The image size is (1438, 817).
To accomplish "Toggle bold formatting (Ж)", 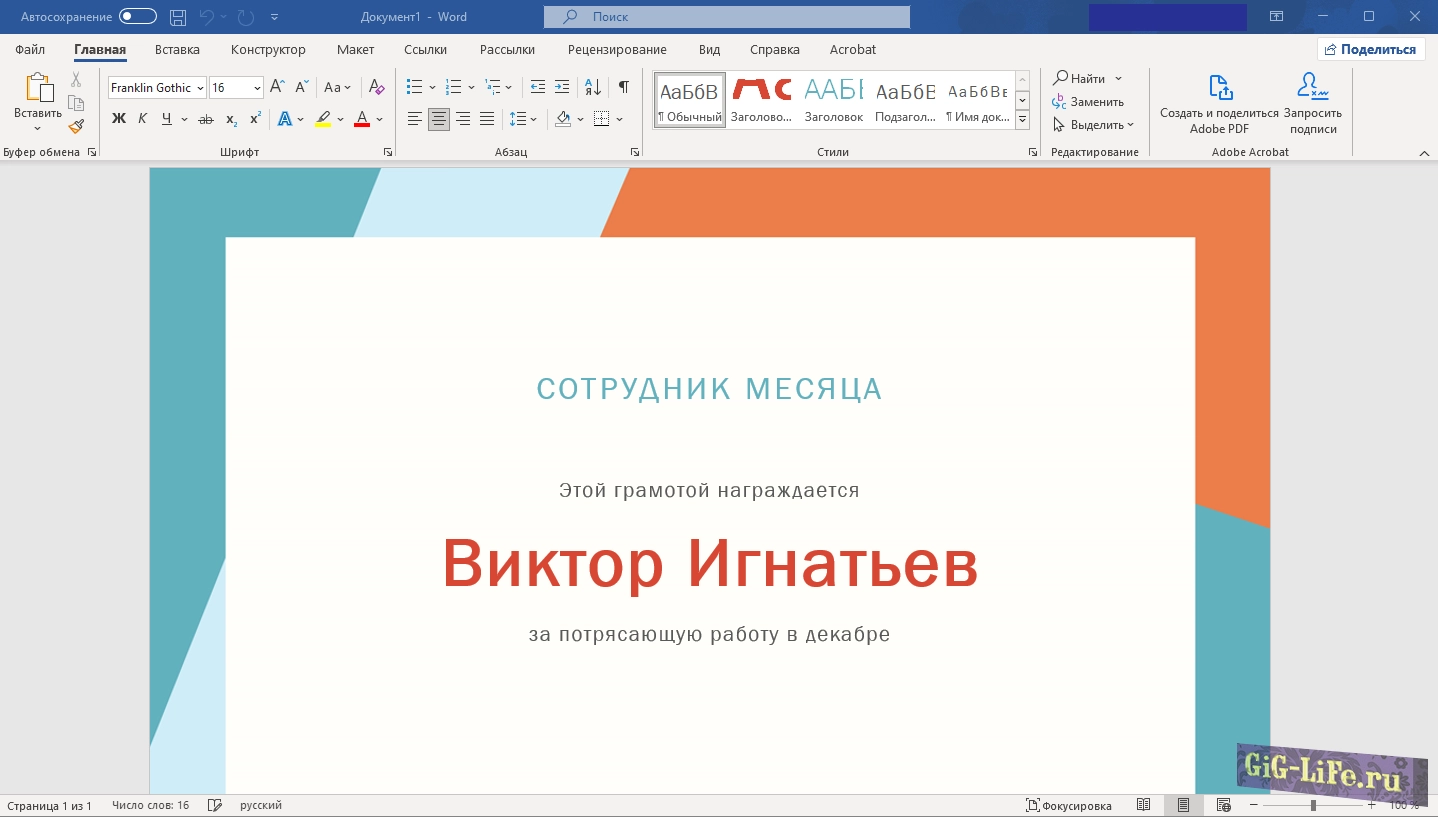I will pyautogui.click(x=119, y=119).
